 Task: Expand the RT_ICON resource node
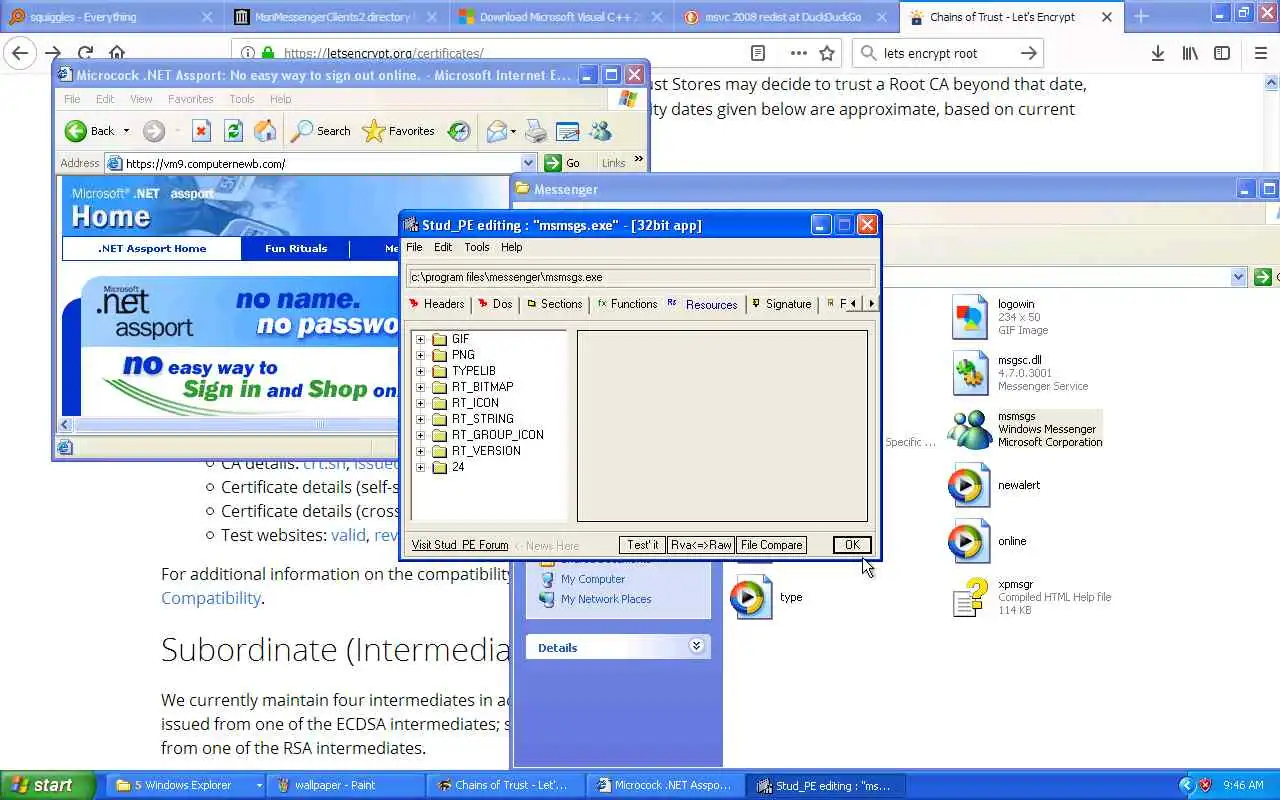pos(420,403)
